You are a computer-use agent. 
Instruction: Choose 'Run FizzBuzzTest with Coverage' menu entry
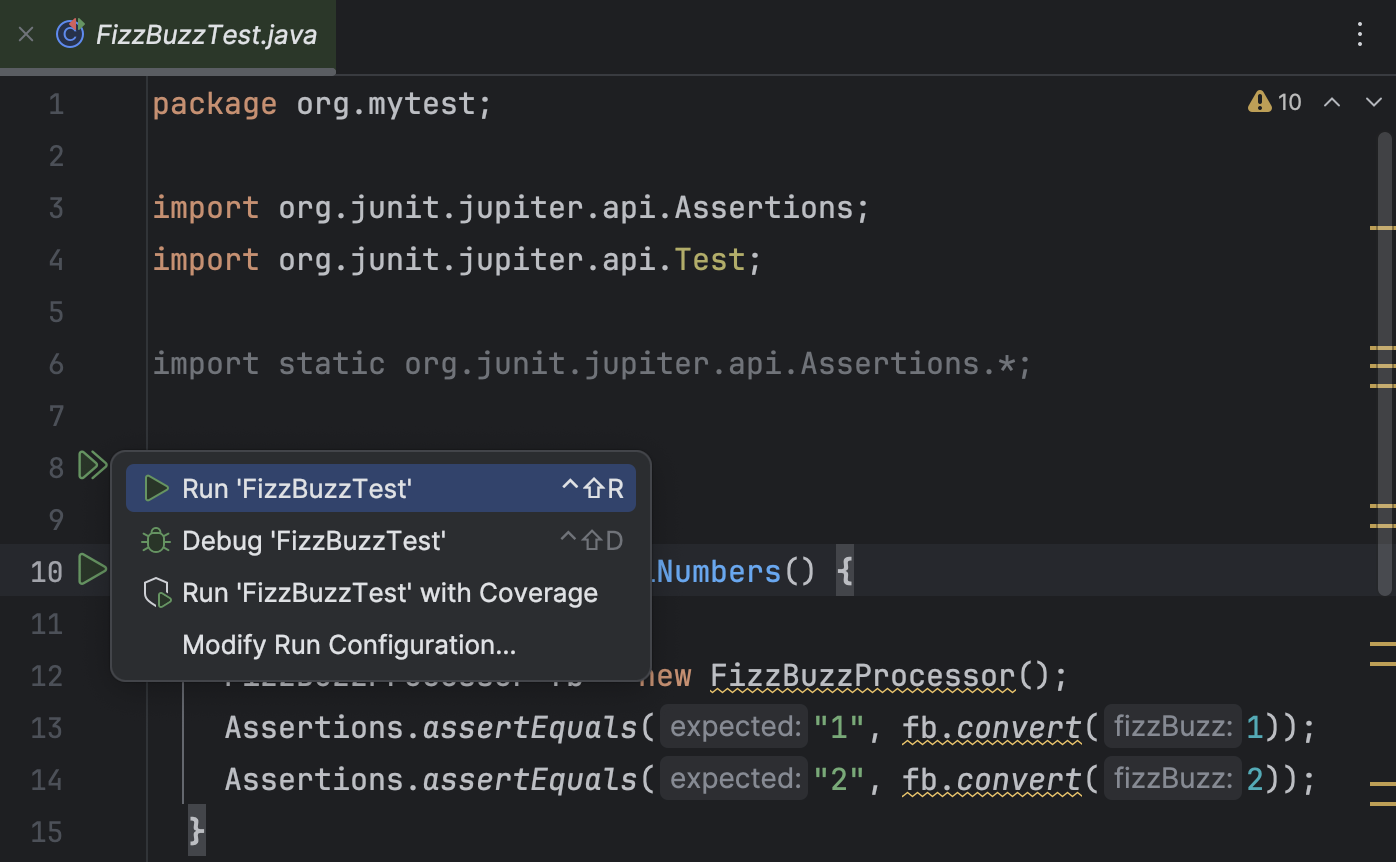[x=390, y=592]
